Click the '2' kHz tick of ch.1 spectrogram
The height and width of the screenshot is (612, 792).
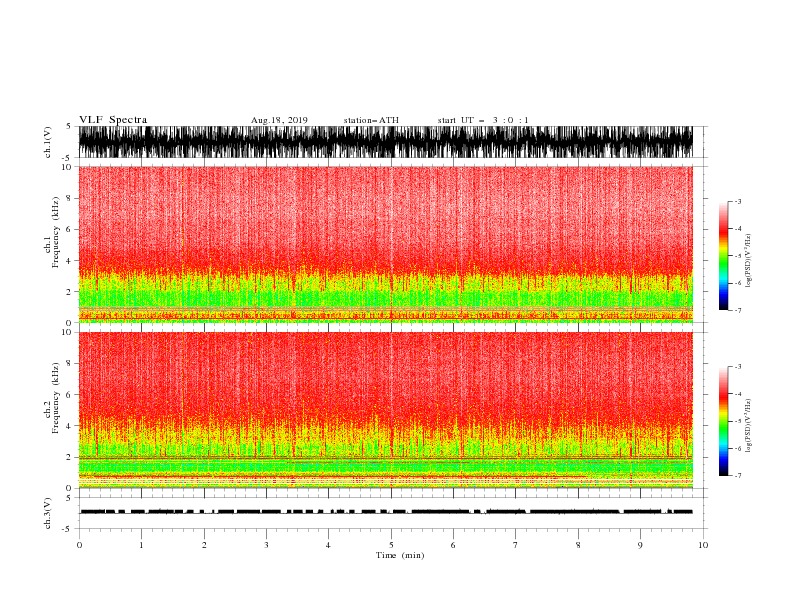pos(69,292)
